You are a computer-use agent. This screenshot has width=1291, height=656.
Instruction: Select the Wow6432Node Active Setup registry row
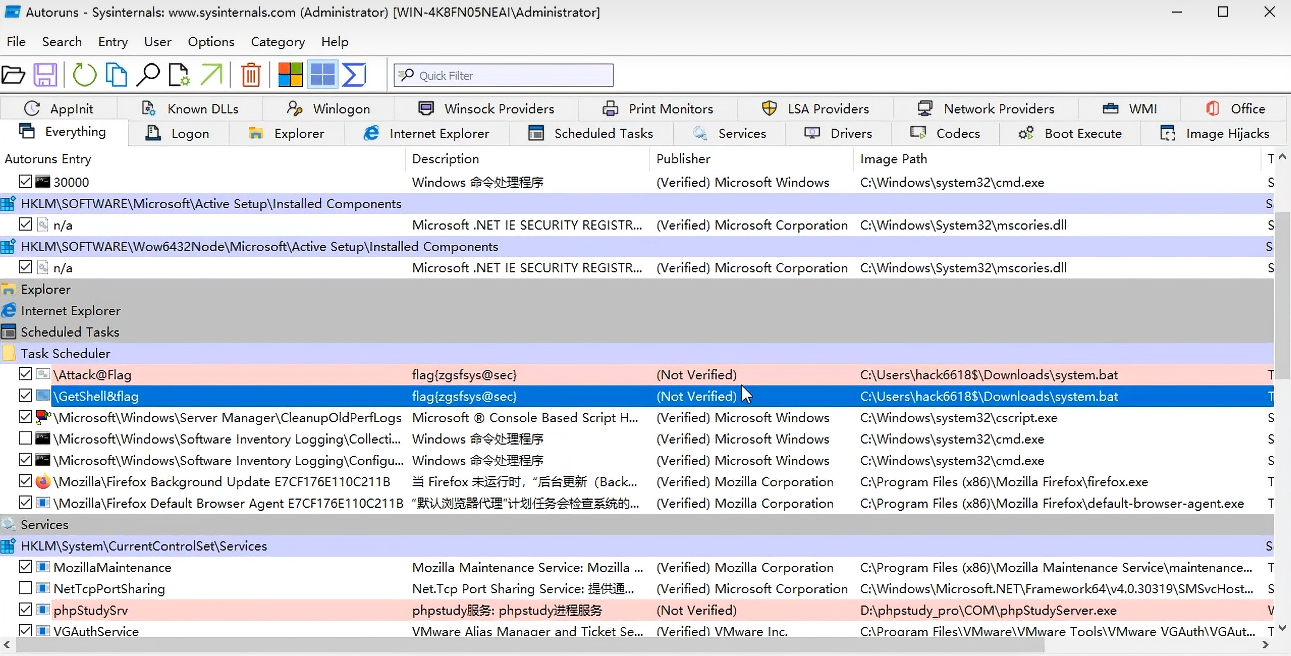point(637,246)
